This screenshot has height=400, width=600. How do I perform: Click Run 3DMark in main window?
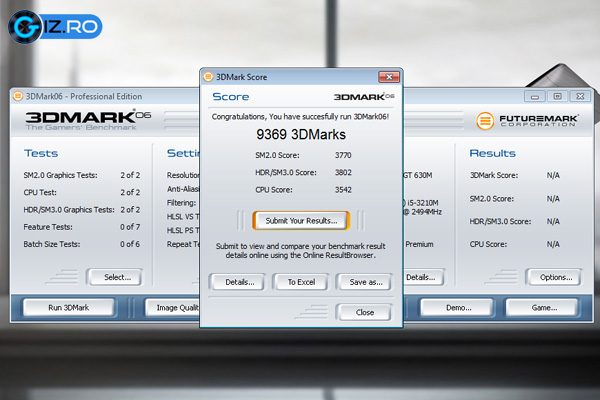[x=69, y=307]
